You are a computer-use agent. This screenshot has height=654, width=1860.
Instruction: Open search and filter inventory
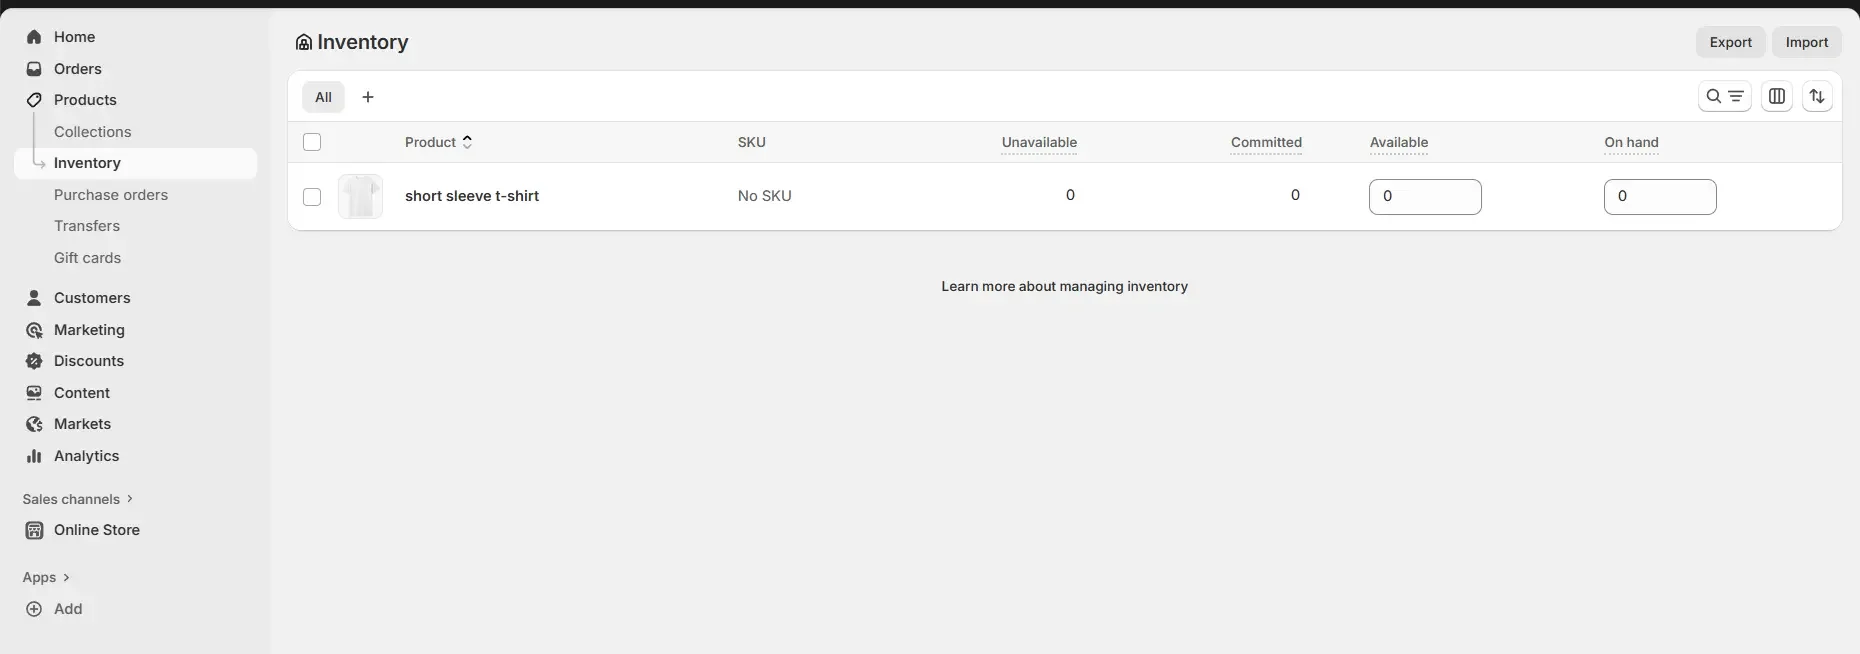coord(1725,96)
